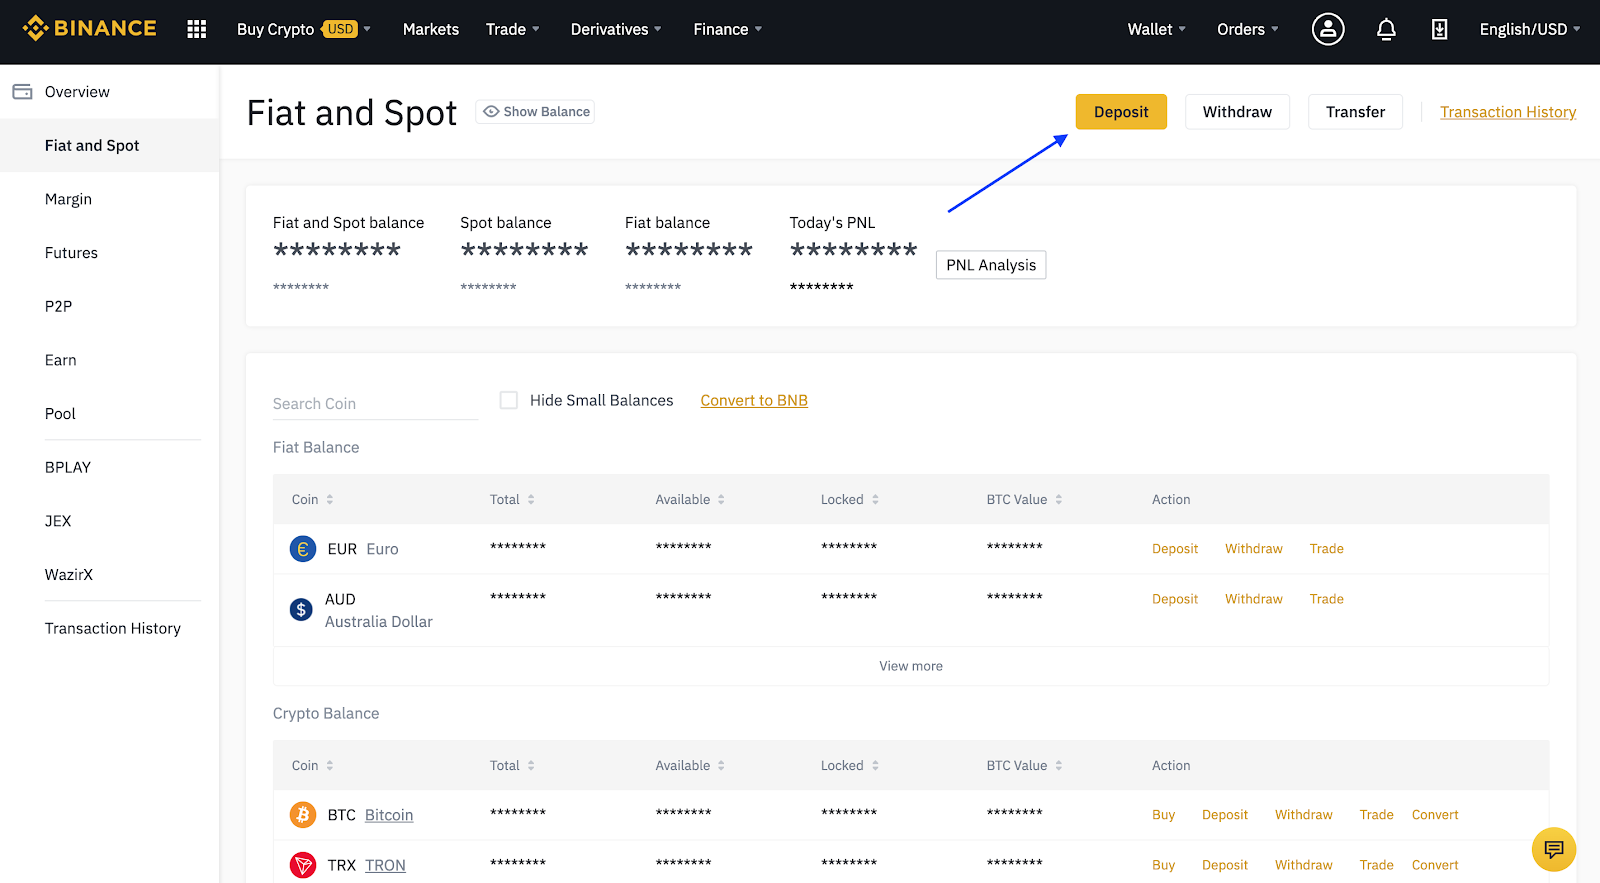Viewport: 1600px width, 883px height.
Task: Click View more under Fiat Balance
Action: coord(911,666)
